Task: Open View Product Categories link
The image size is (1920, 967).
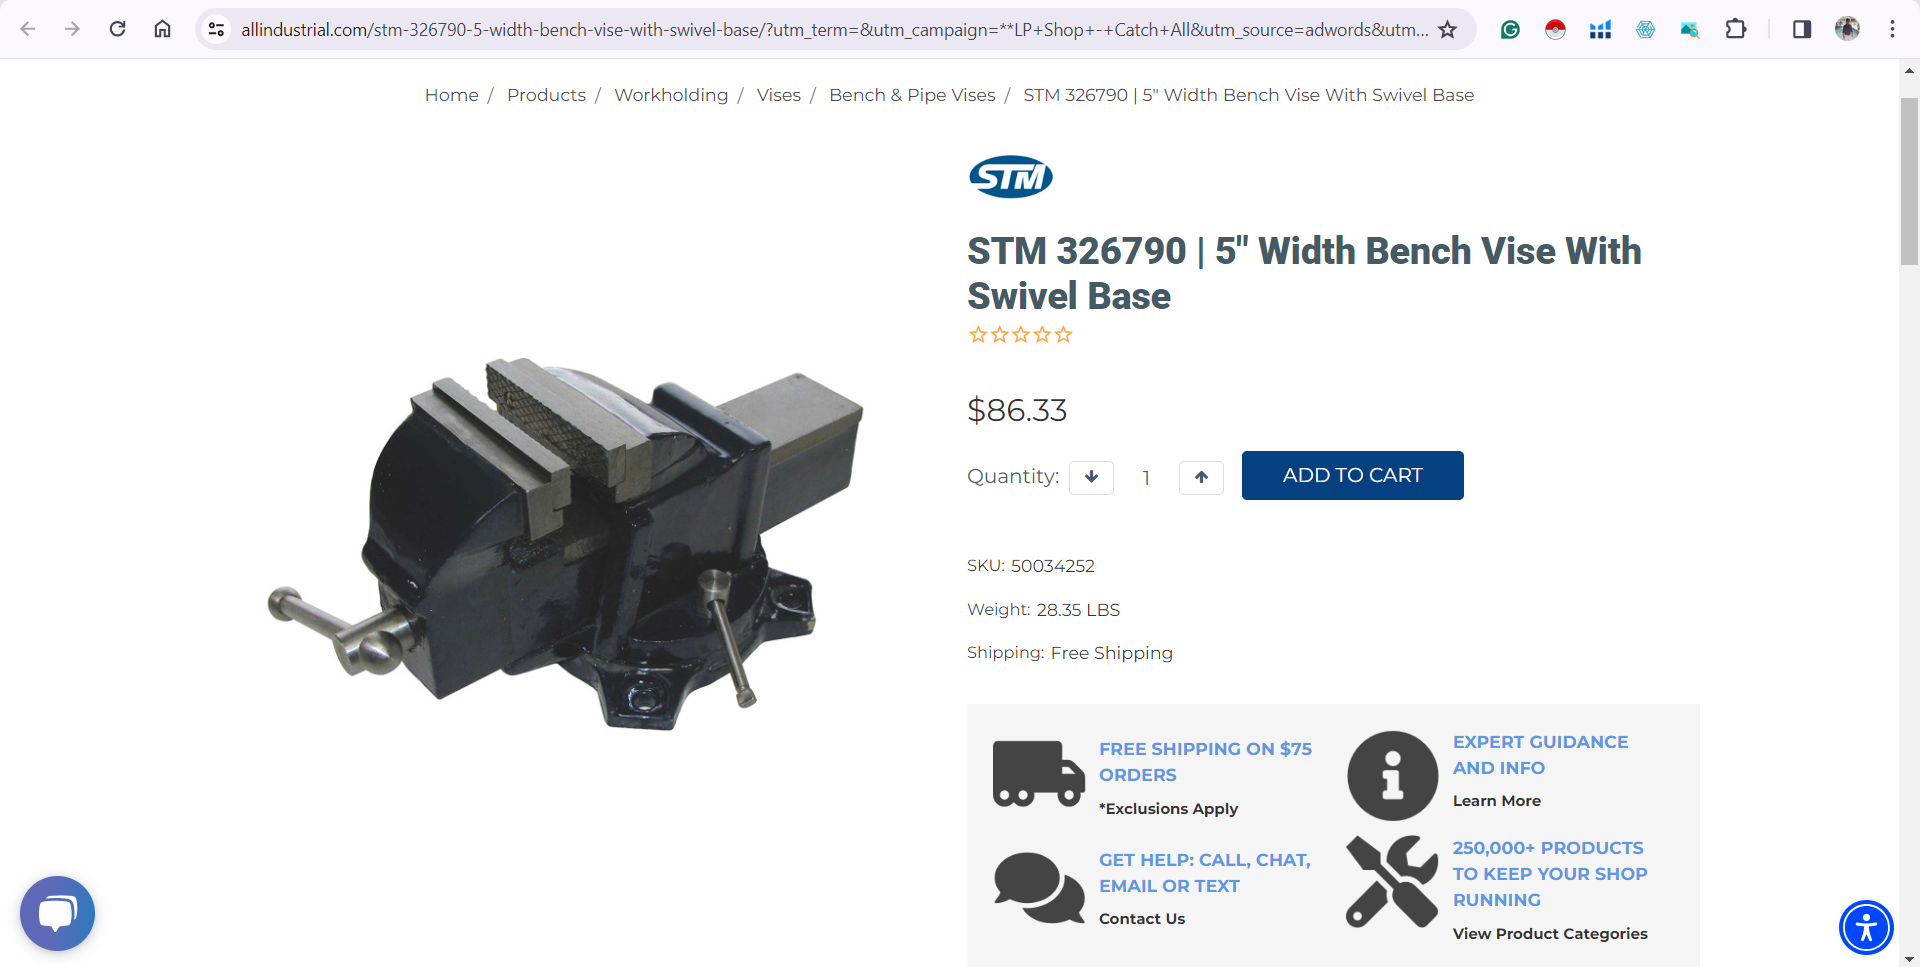Action: click(1550, 933)
